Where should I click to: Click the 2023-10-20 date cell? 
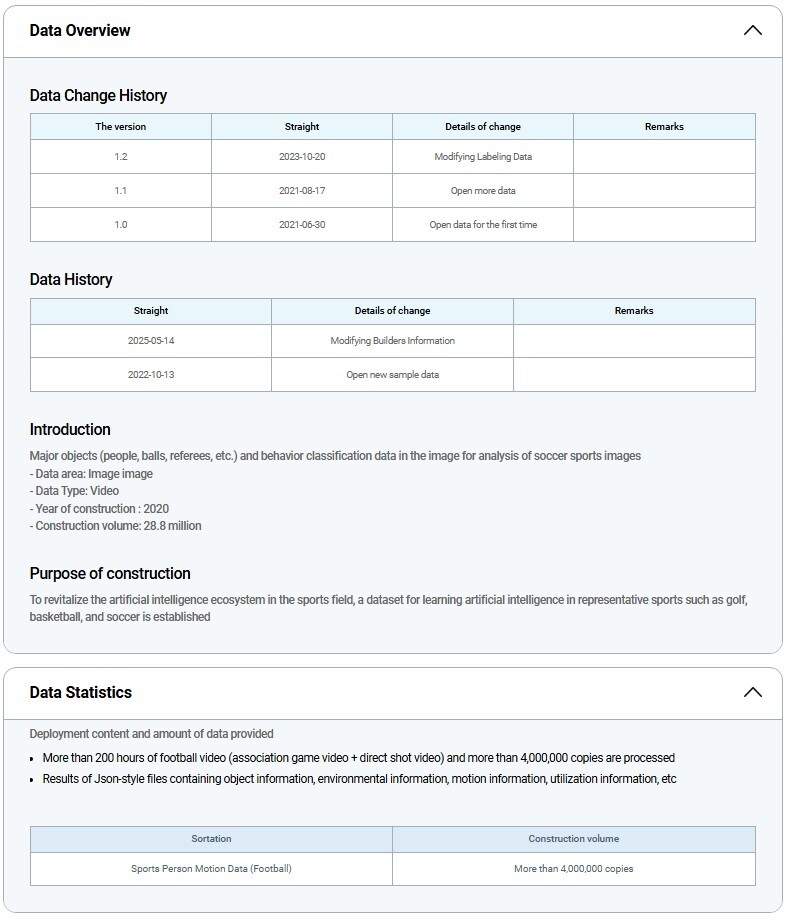[302, 157]
